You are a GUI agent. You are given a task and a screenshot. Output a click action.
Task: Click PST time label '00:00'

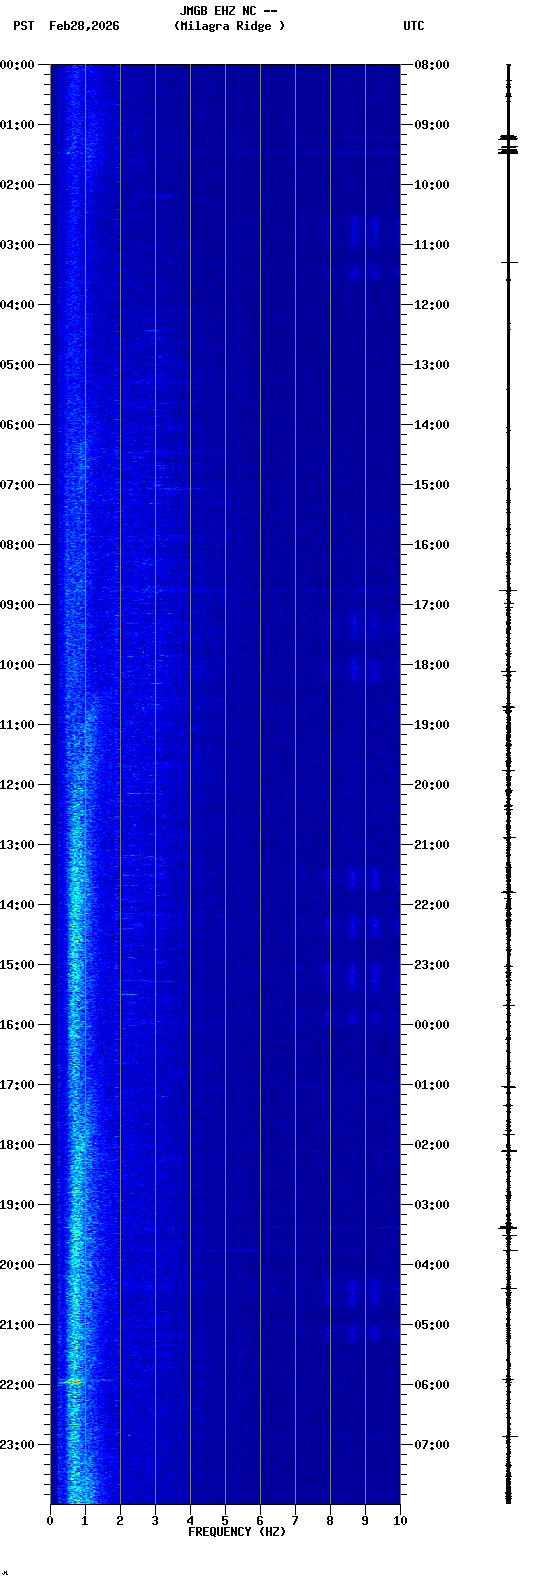pos(18,65)
